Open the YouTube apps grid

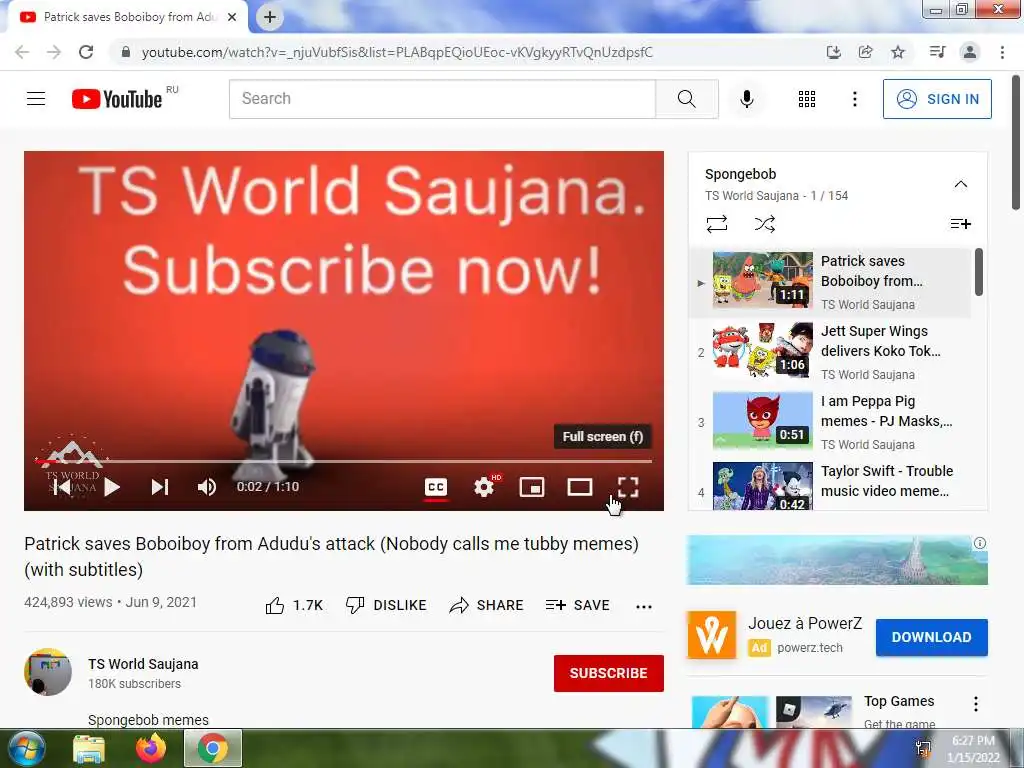pos(807,99)
